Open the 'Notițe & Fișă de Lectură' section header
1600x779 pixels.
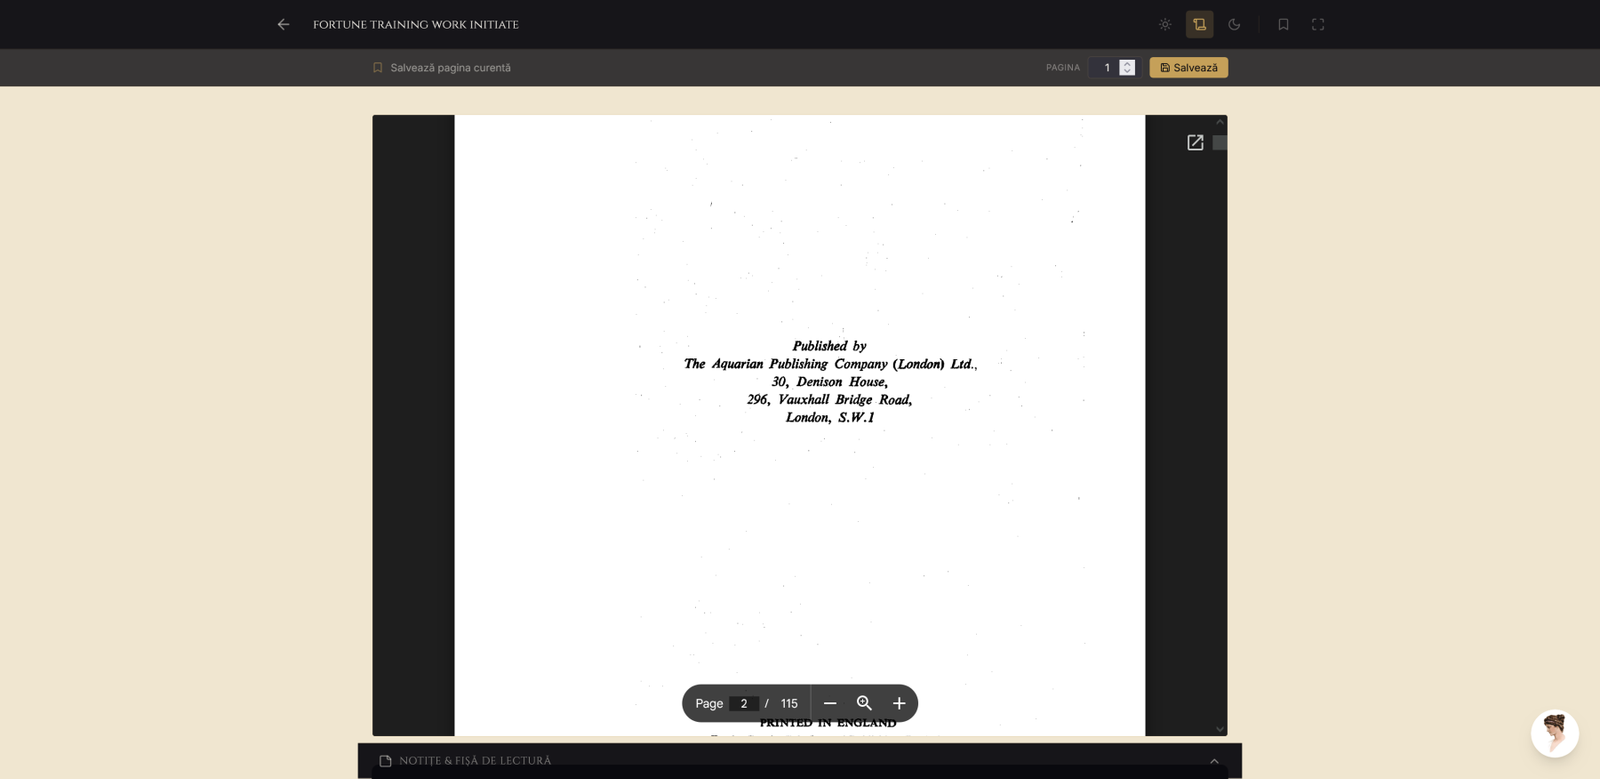800,761
